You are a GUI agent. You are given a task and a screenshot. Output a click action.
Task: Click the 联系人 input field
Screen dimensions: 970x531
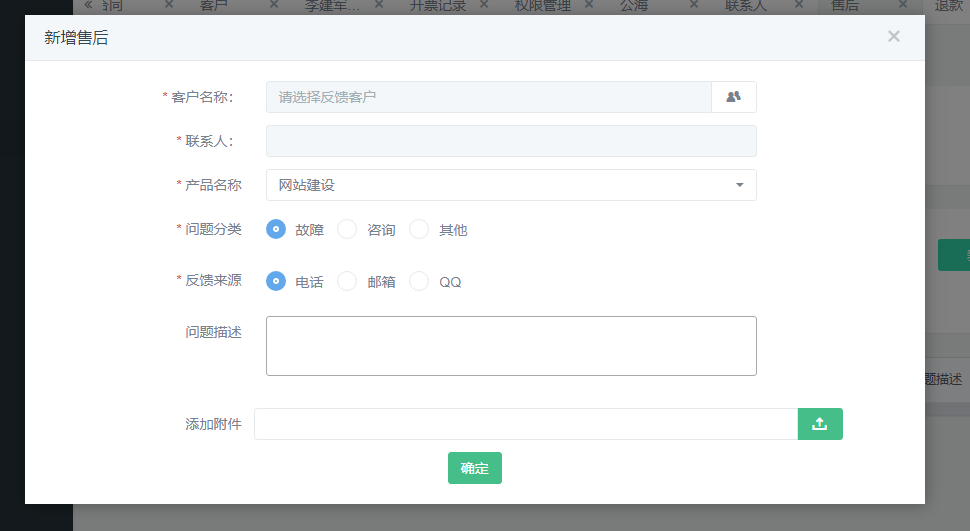511,141
